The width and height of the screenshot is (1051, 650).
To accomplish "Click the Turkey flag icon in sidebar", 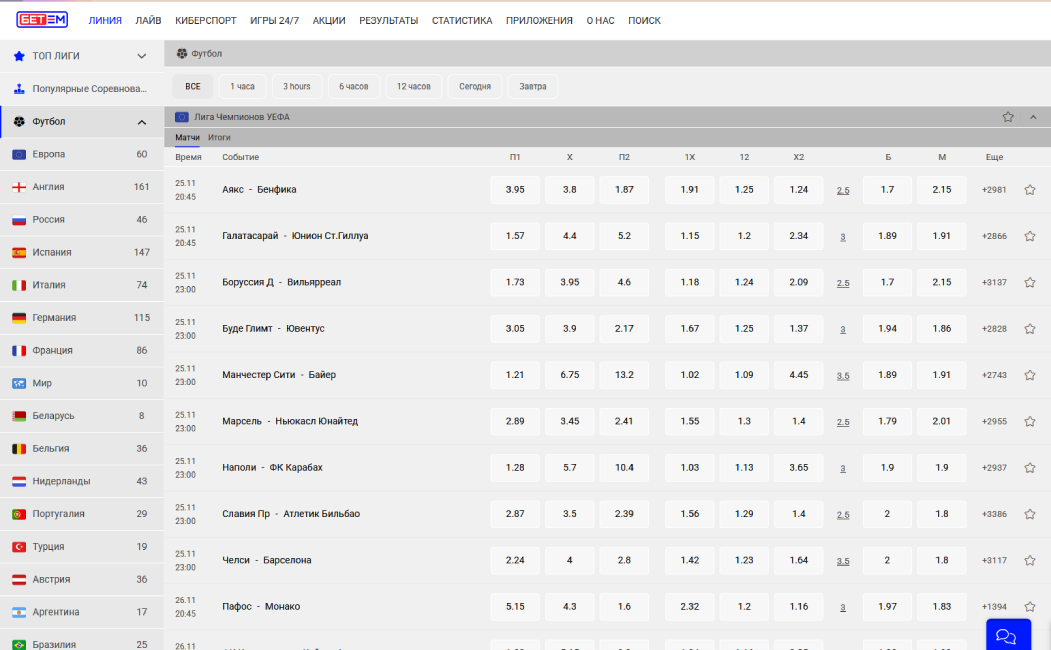I will (x=19, y=547).
